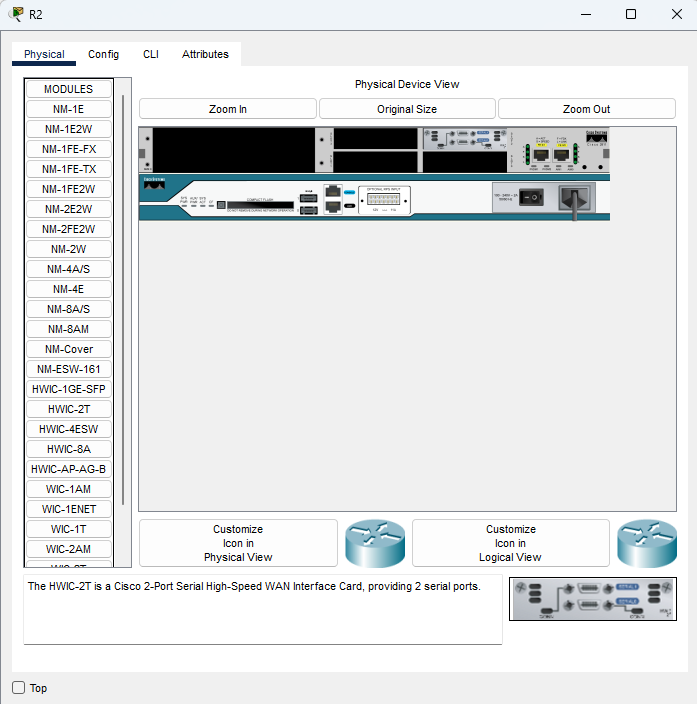Select the HWIC-2T module
The height and width of the screenshot is (704, 697).
69,409
